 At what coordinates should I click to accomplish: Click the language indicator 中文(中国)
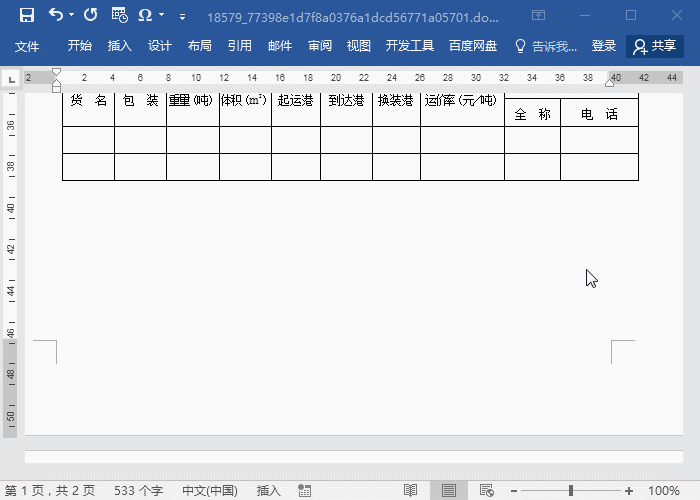coord(210,491)
